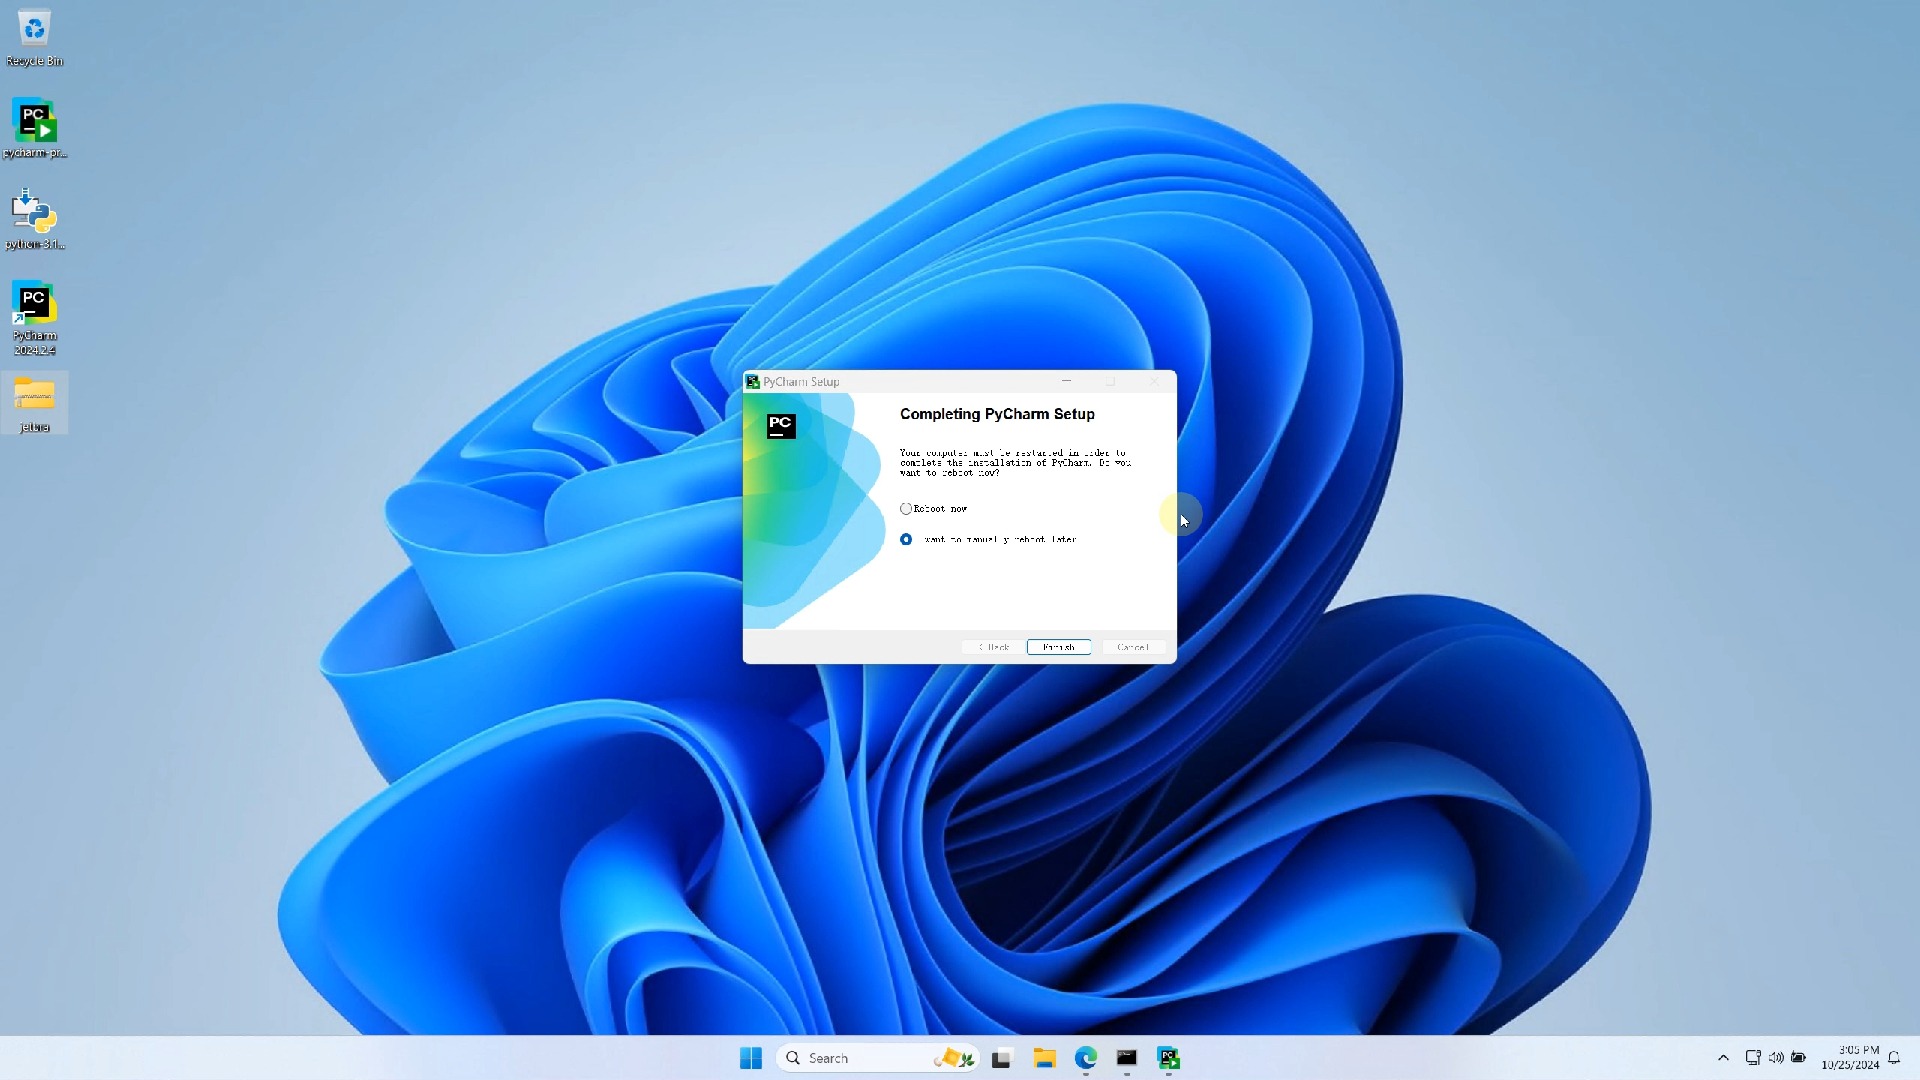
Task: Open Task View from taskbar
Action: coord(1001,1058)
